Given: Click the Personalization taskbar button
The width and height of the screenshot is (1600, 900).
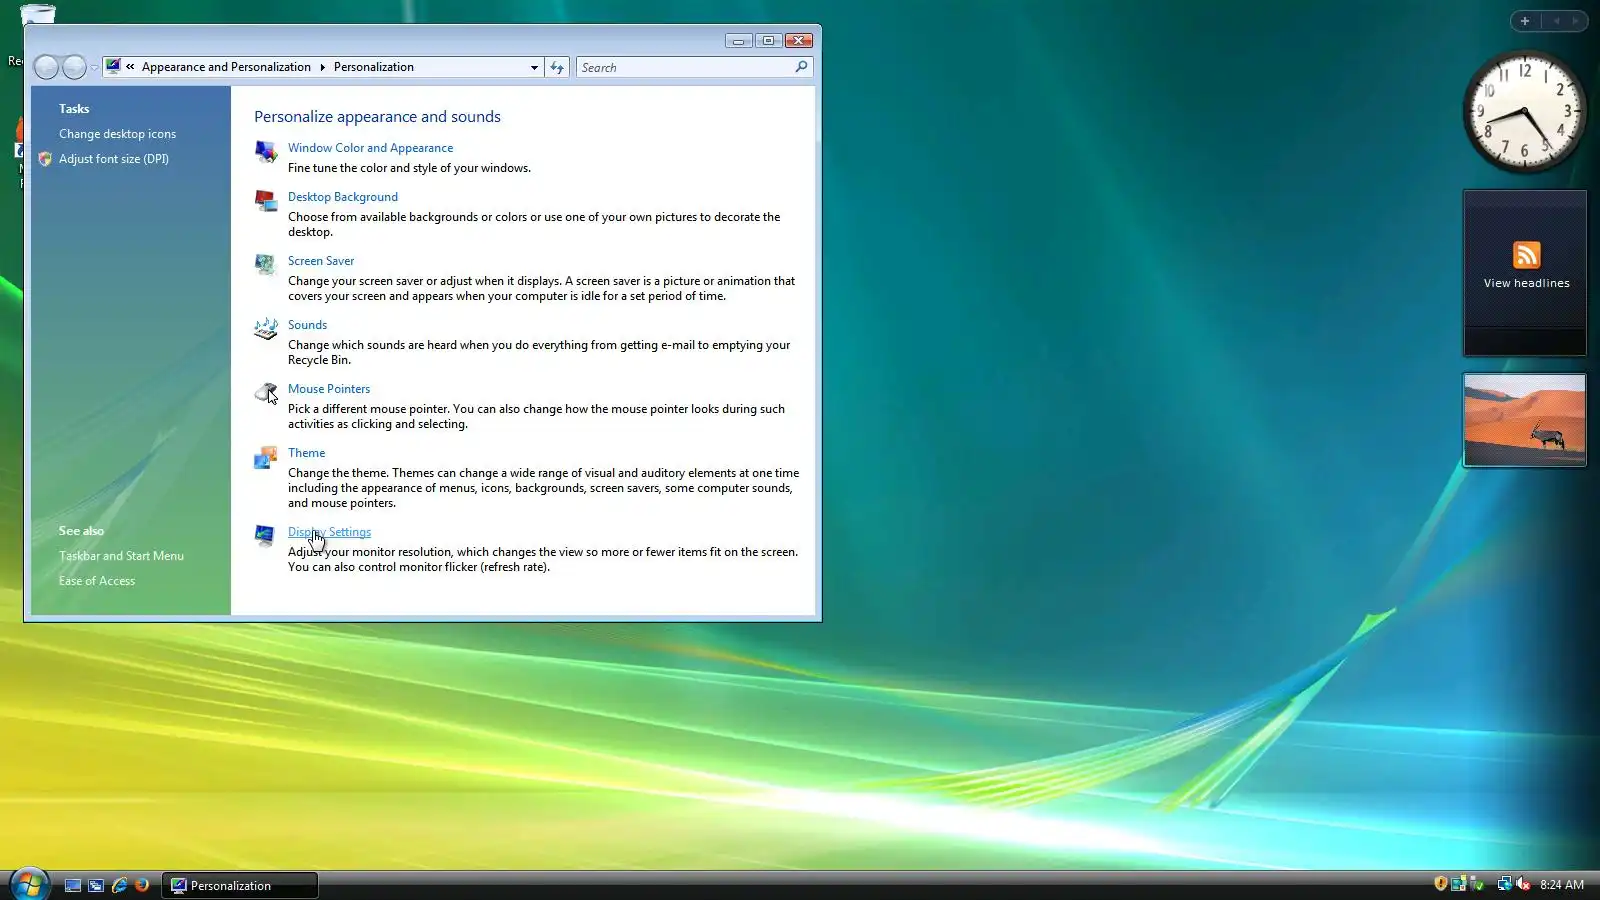Looking at the screenshot, I should pyautogui.click(x=240, y=885).
